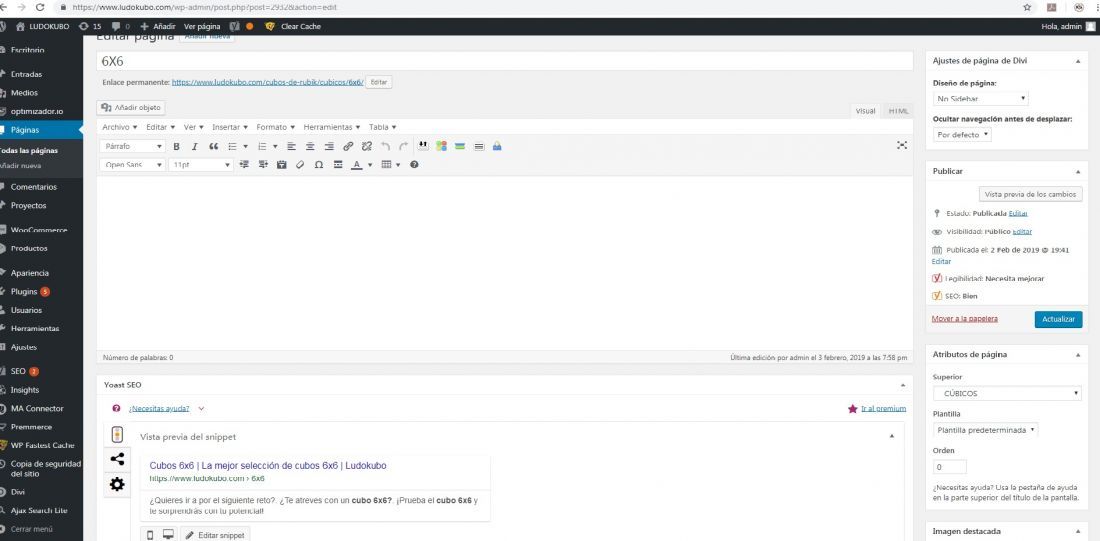This screenshot has width=1100, height=541.
Task: Open the No Sidebar layout dropdown
Action: tap(981, 99)
